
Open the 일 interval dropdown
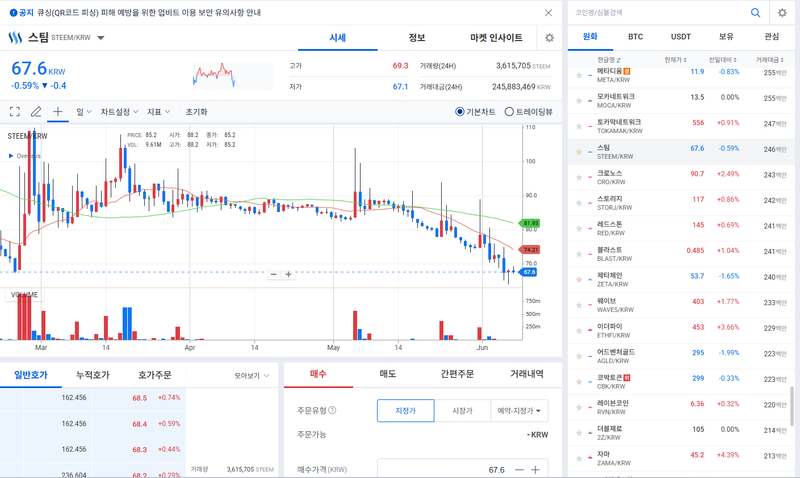pos(84,112)
